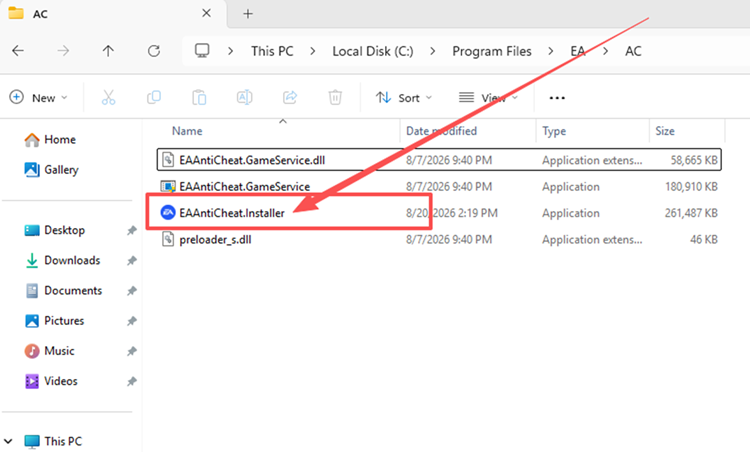
Task: Open Desktop quick access folder
Action: coord(55,230)
